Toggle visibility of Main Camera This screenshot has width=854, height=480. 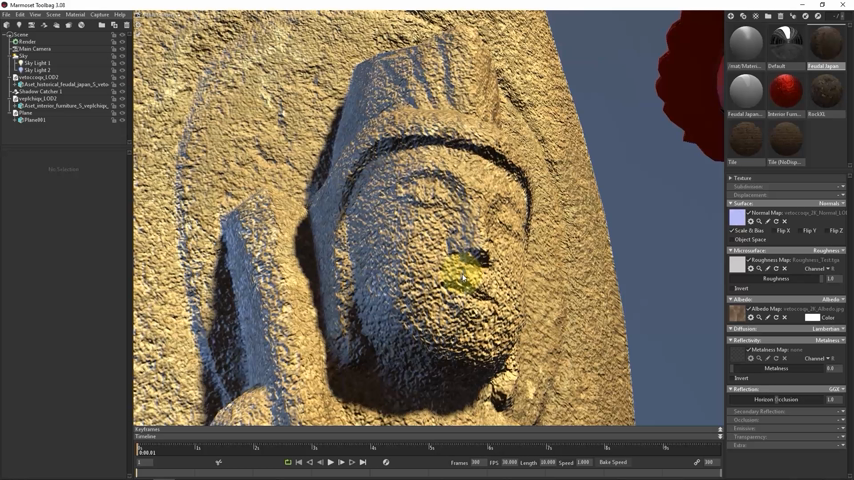tap(122, 49)
